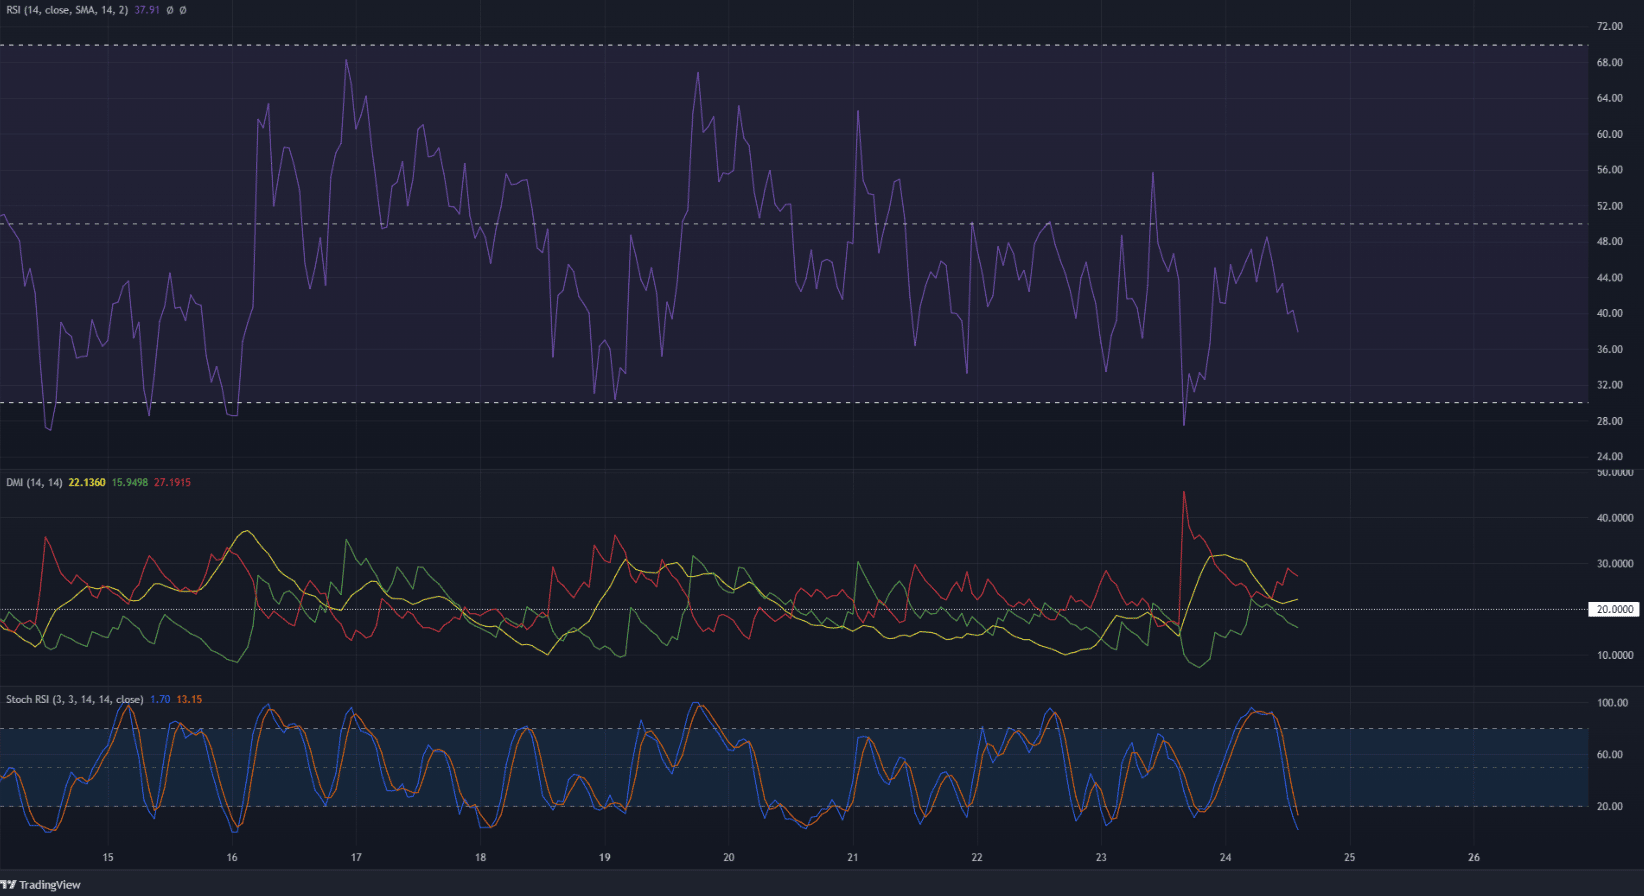
Task: Click date 19 on time axis
Action: coord(604,857)
